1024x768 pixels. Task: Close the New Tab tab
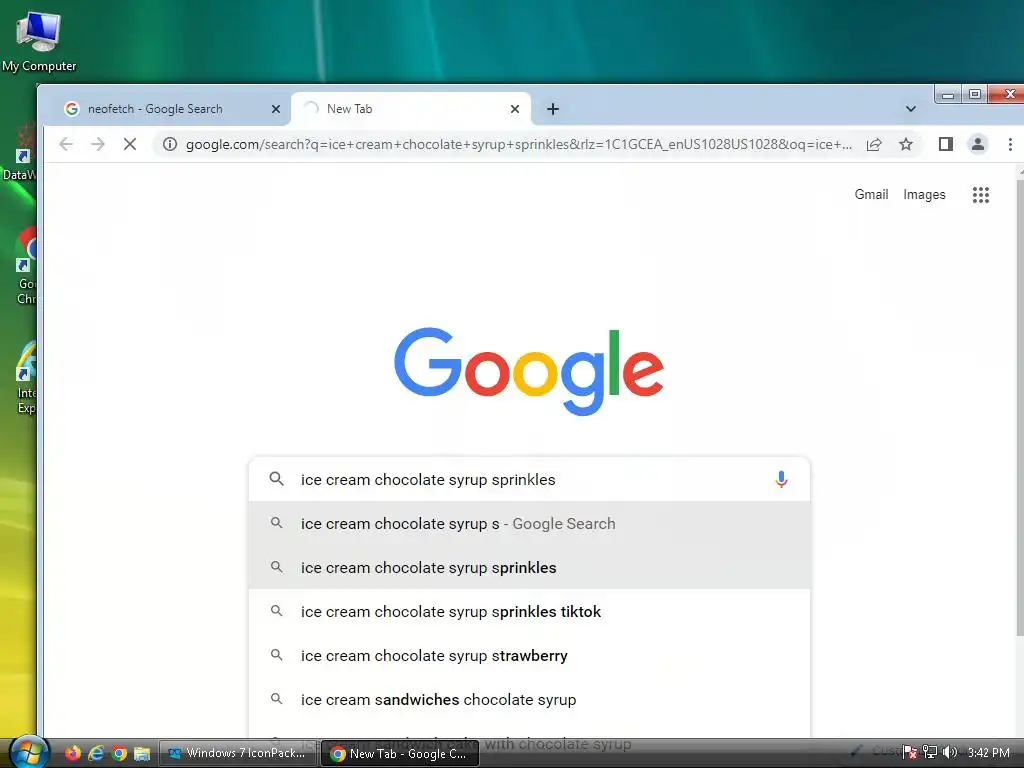coord(515,109)
